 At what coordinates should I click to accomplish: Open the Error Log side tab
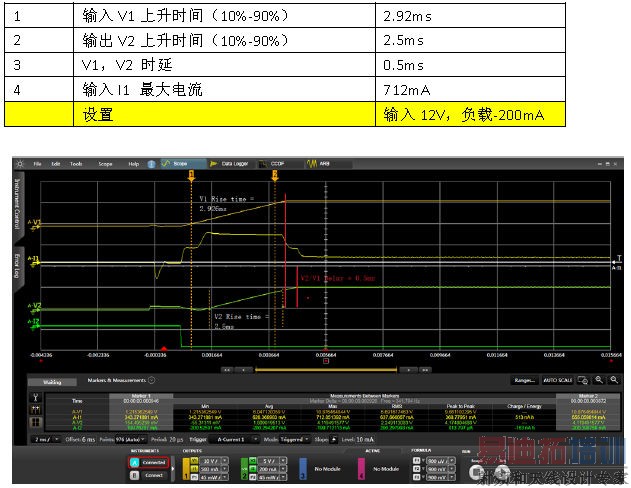point(18,268)
